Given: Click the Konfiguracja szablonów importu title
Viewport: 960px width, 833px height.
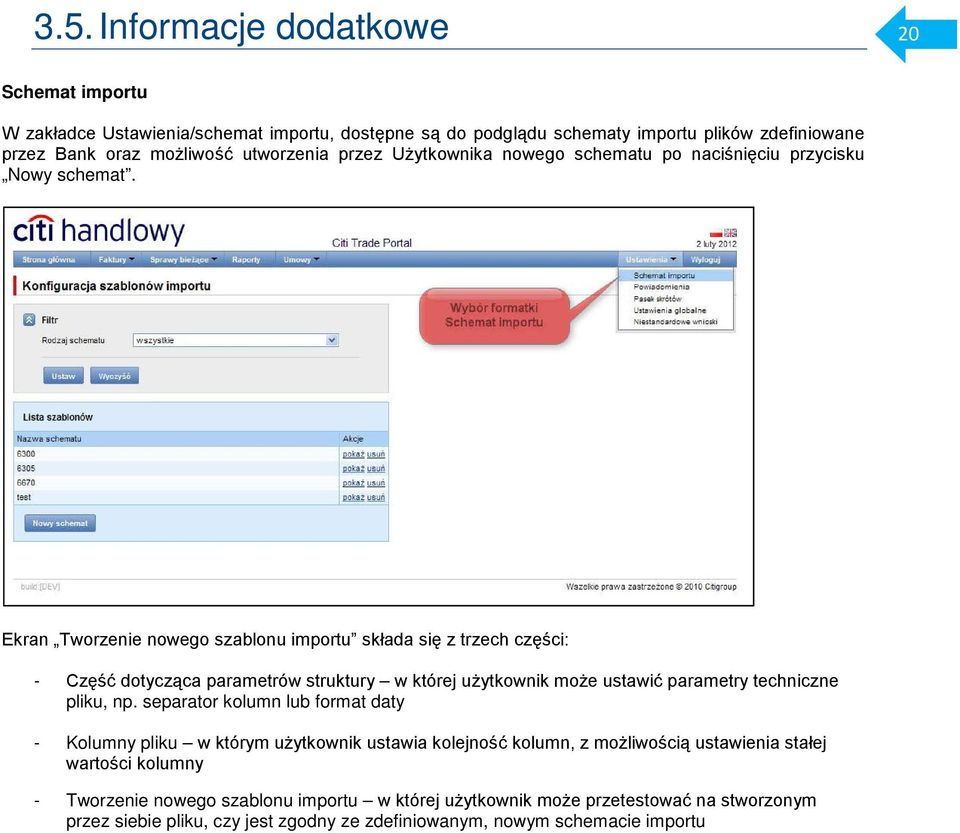Looking at the screenshot, I should click(116, 286).
